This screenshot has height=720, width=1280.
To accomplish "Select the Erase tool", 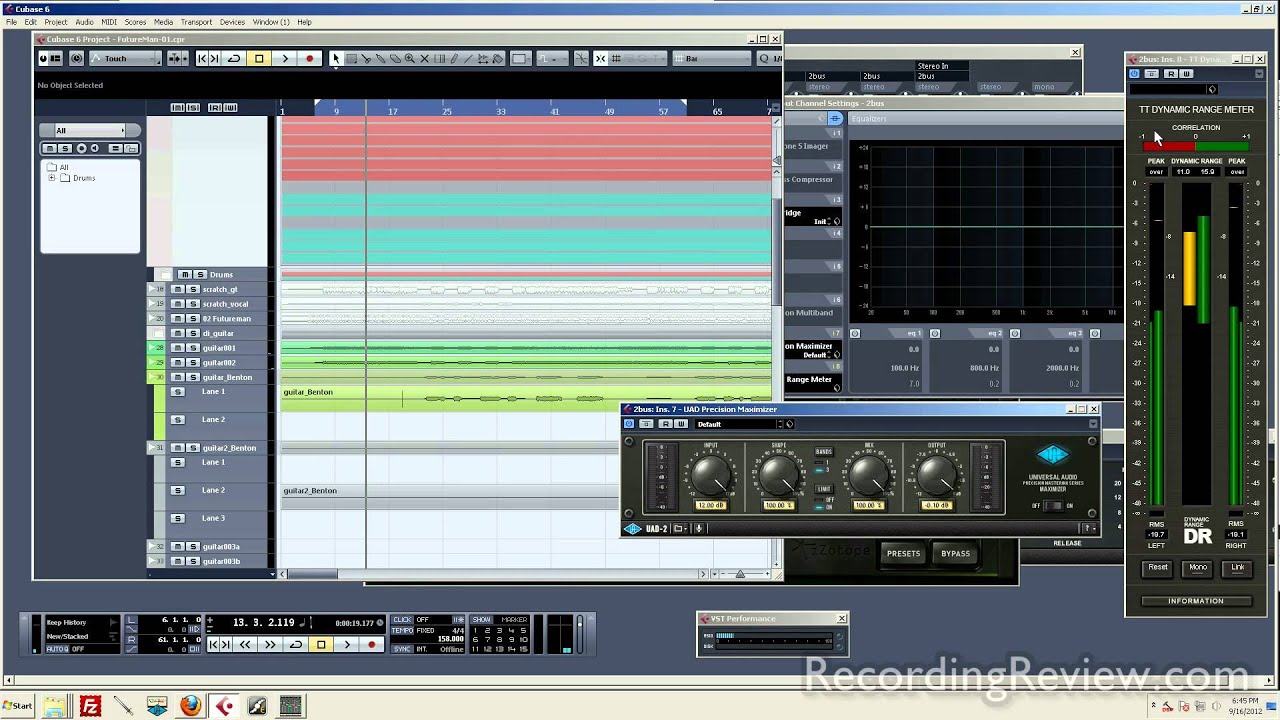I will tap(395, 59).
